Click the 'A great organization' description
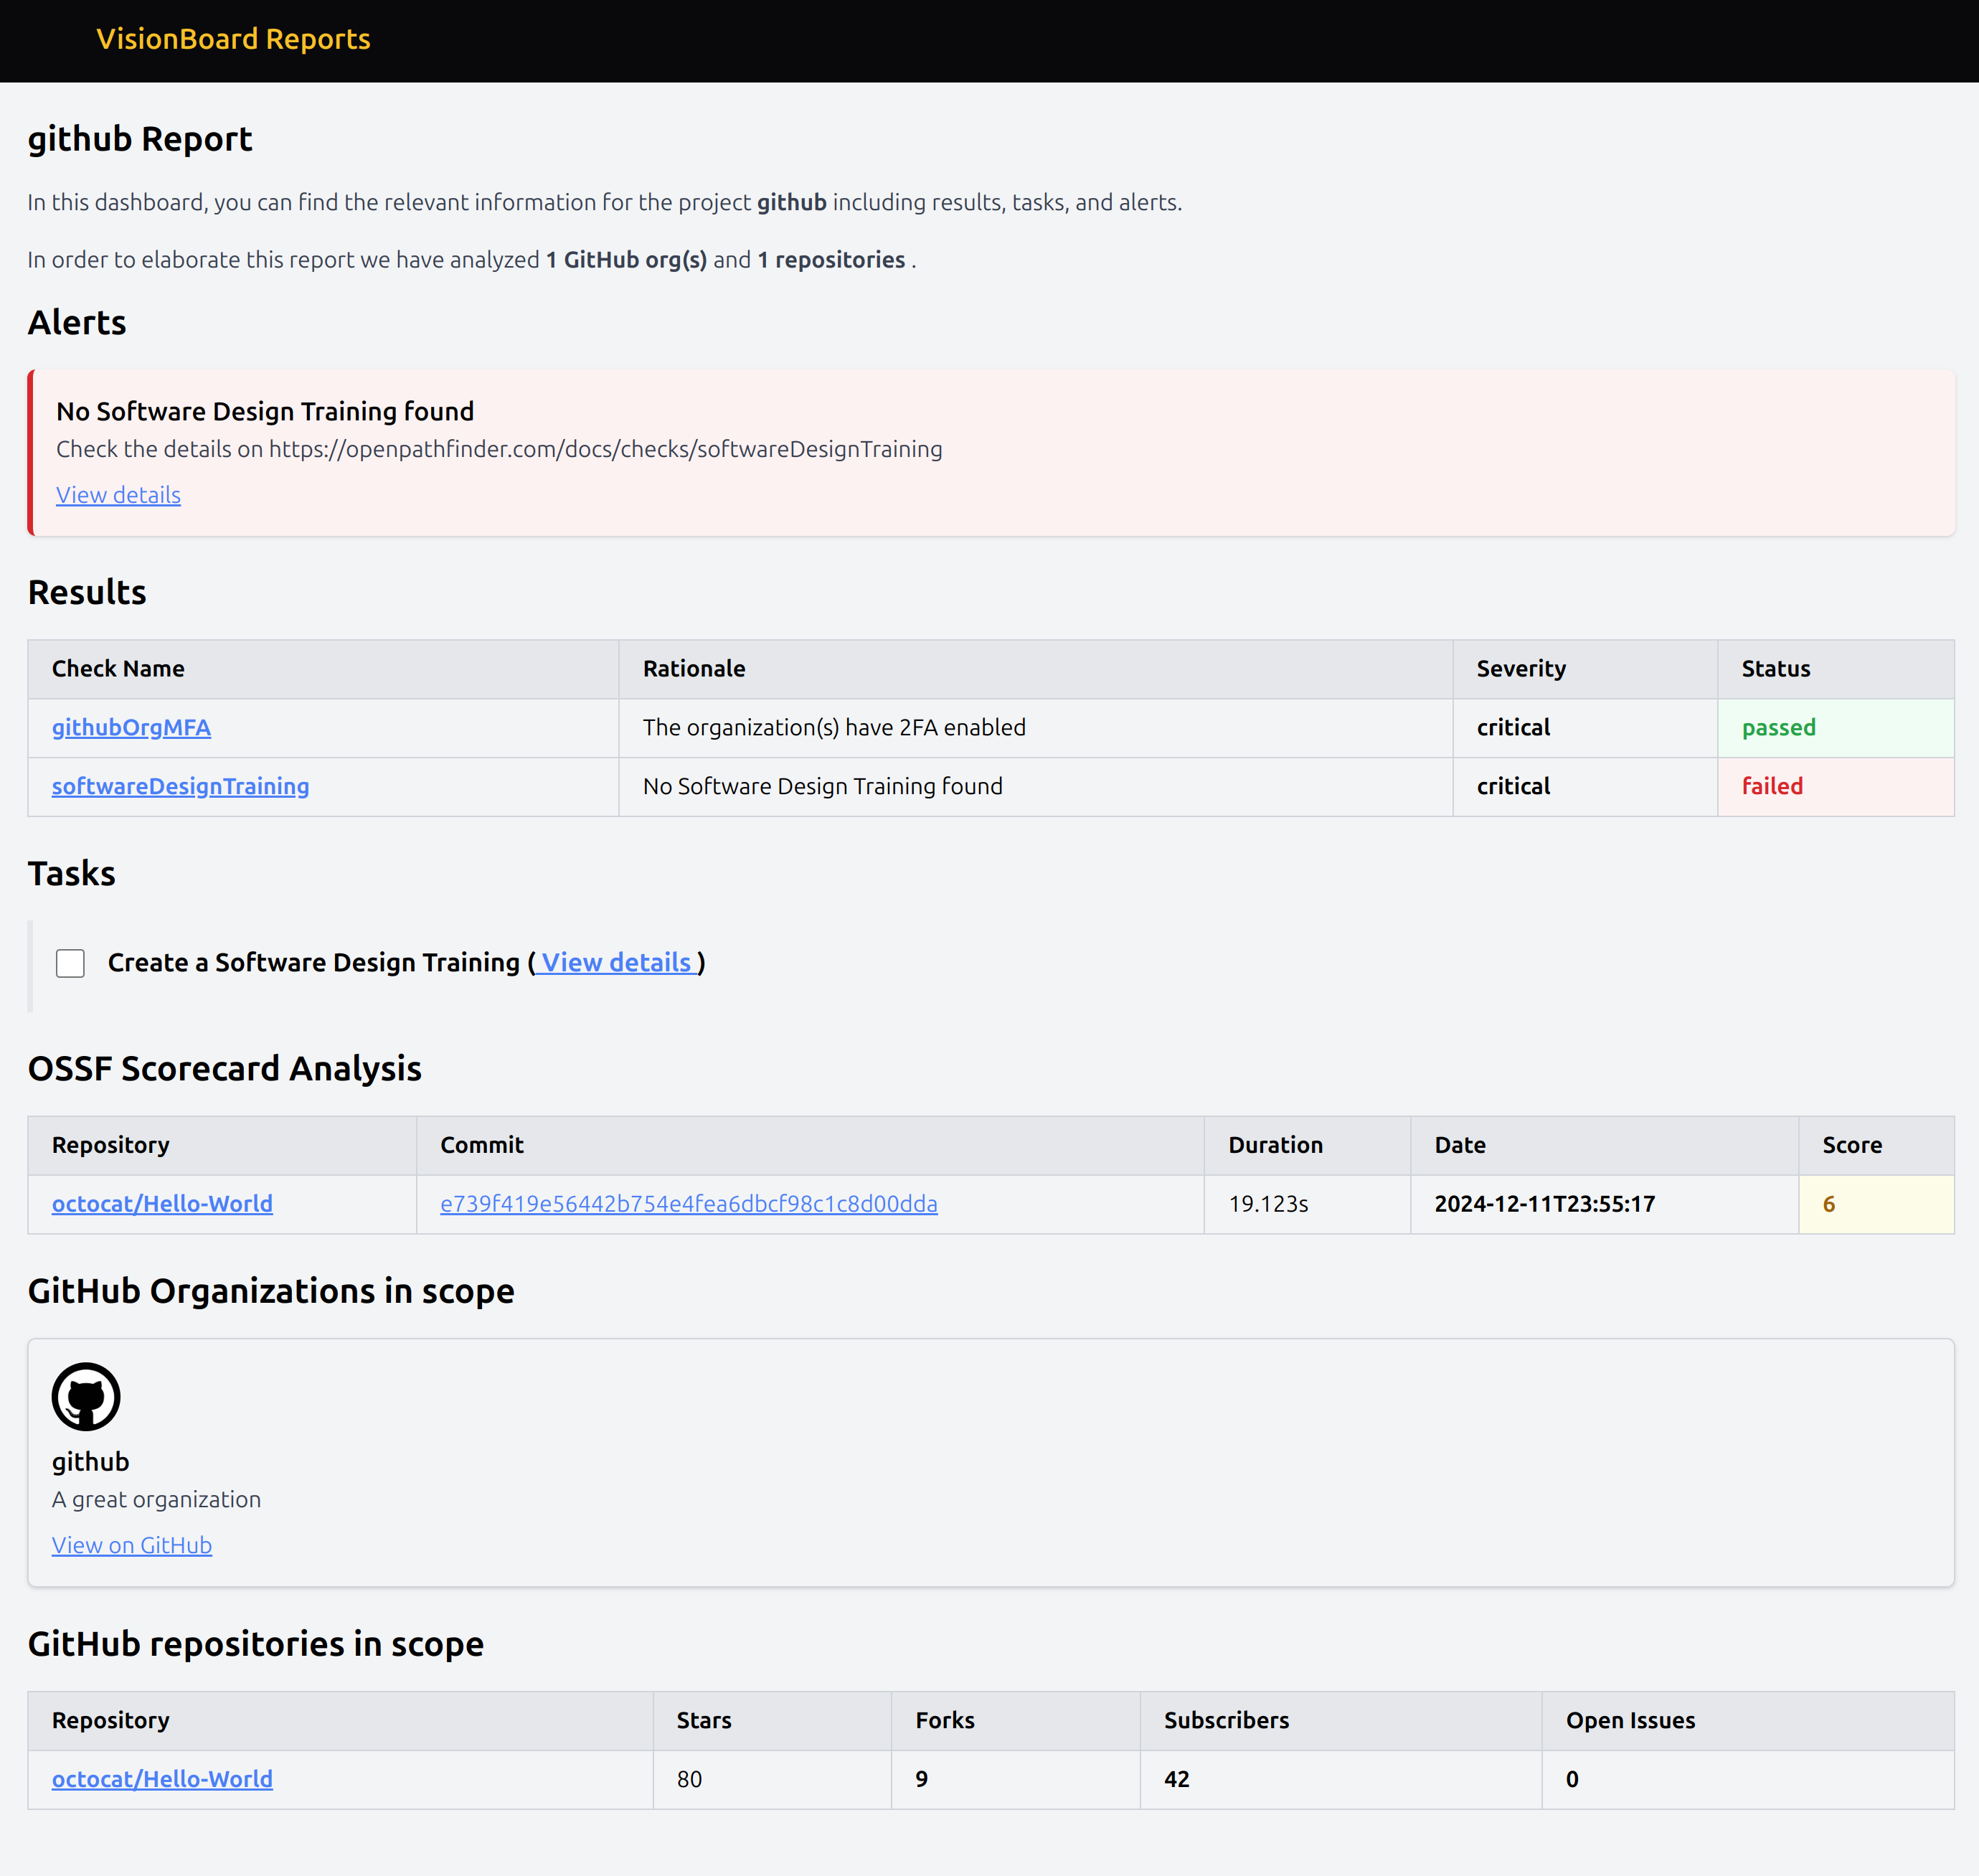The width and height of the screenshot is (1979, 1876). tap(156, 1499)
